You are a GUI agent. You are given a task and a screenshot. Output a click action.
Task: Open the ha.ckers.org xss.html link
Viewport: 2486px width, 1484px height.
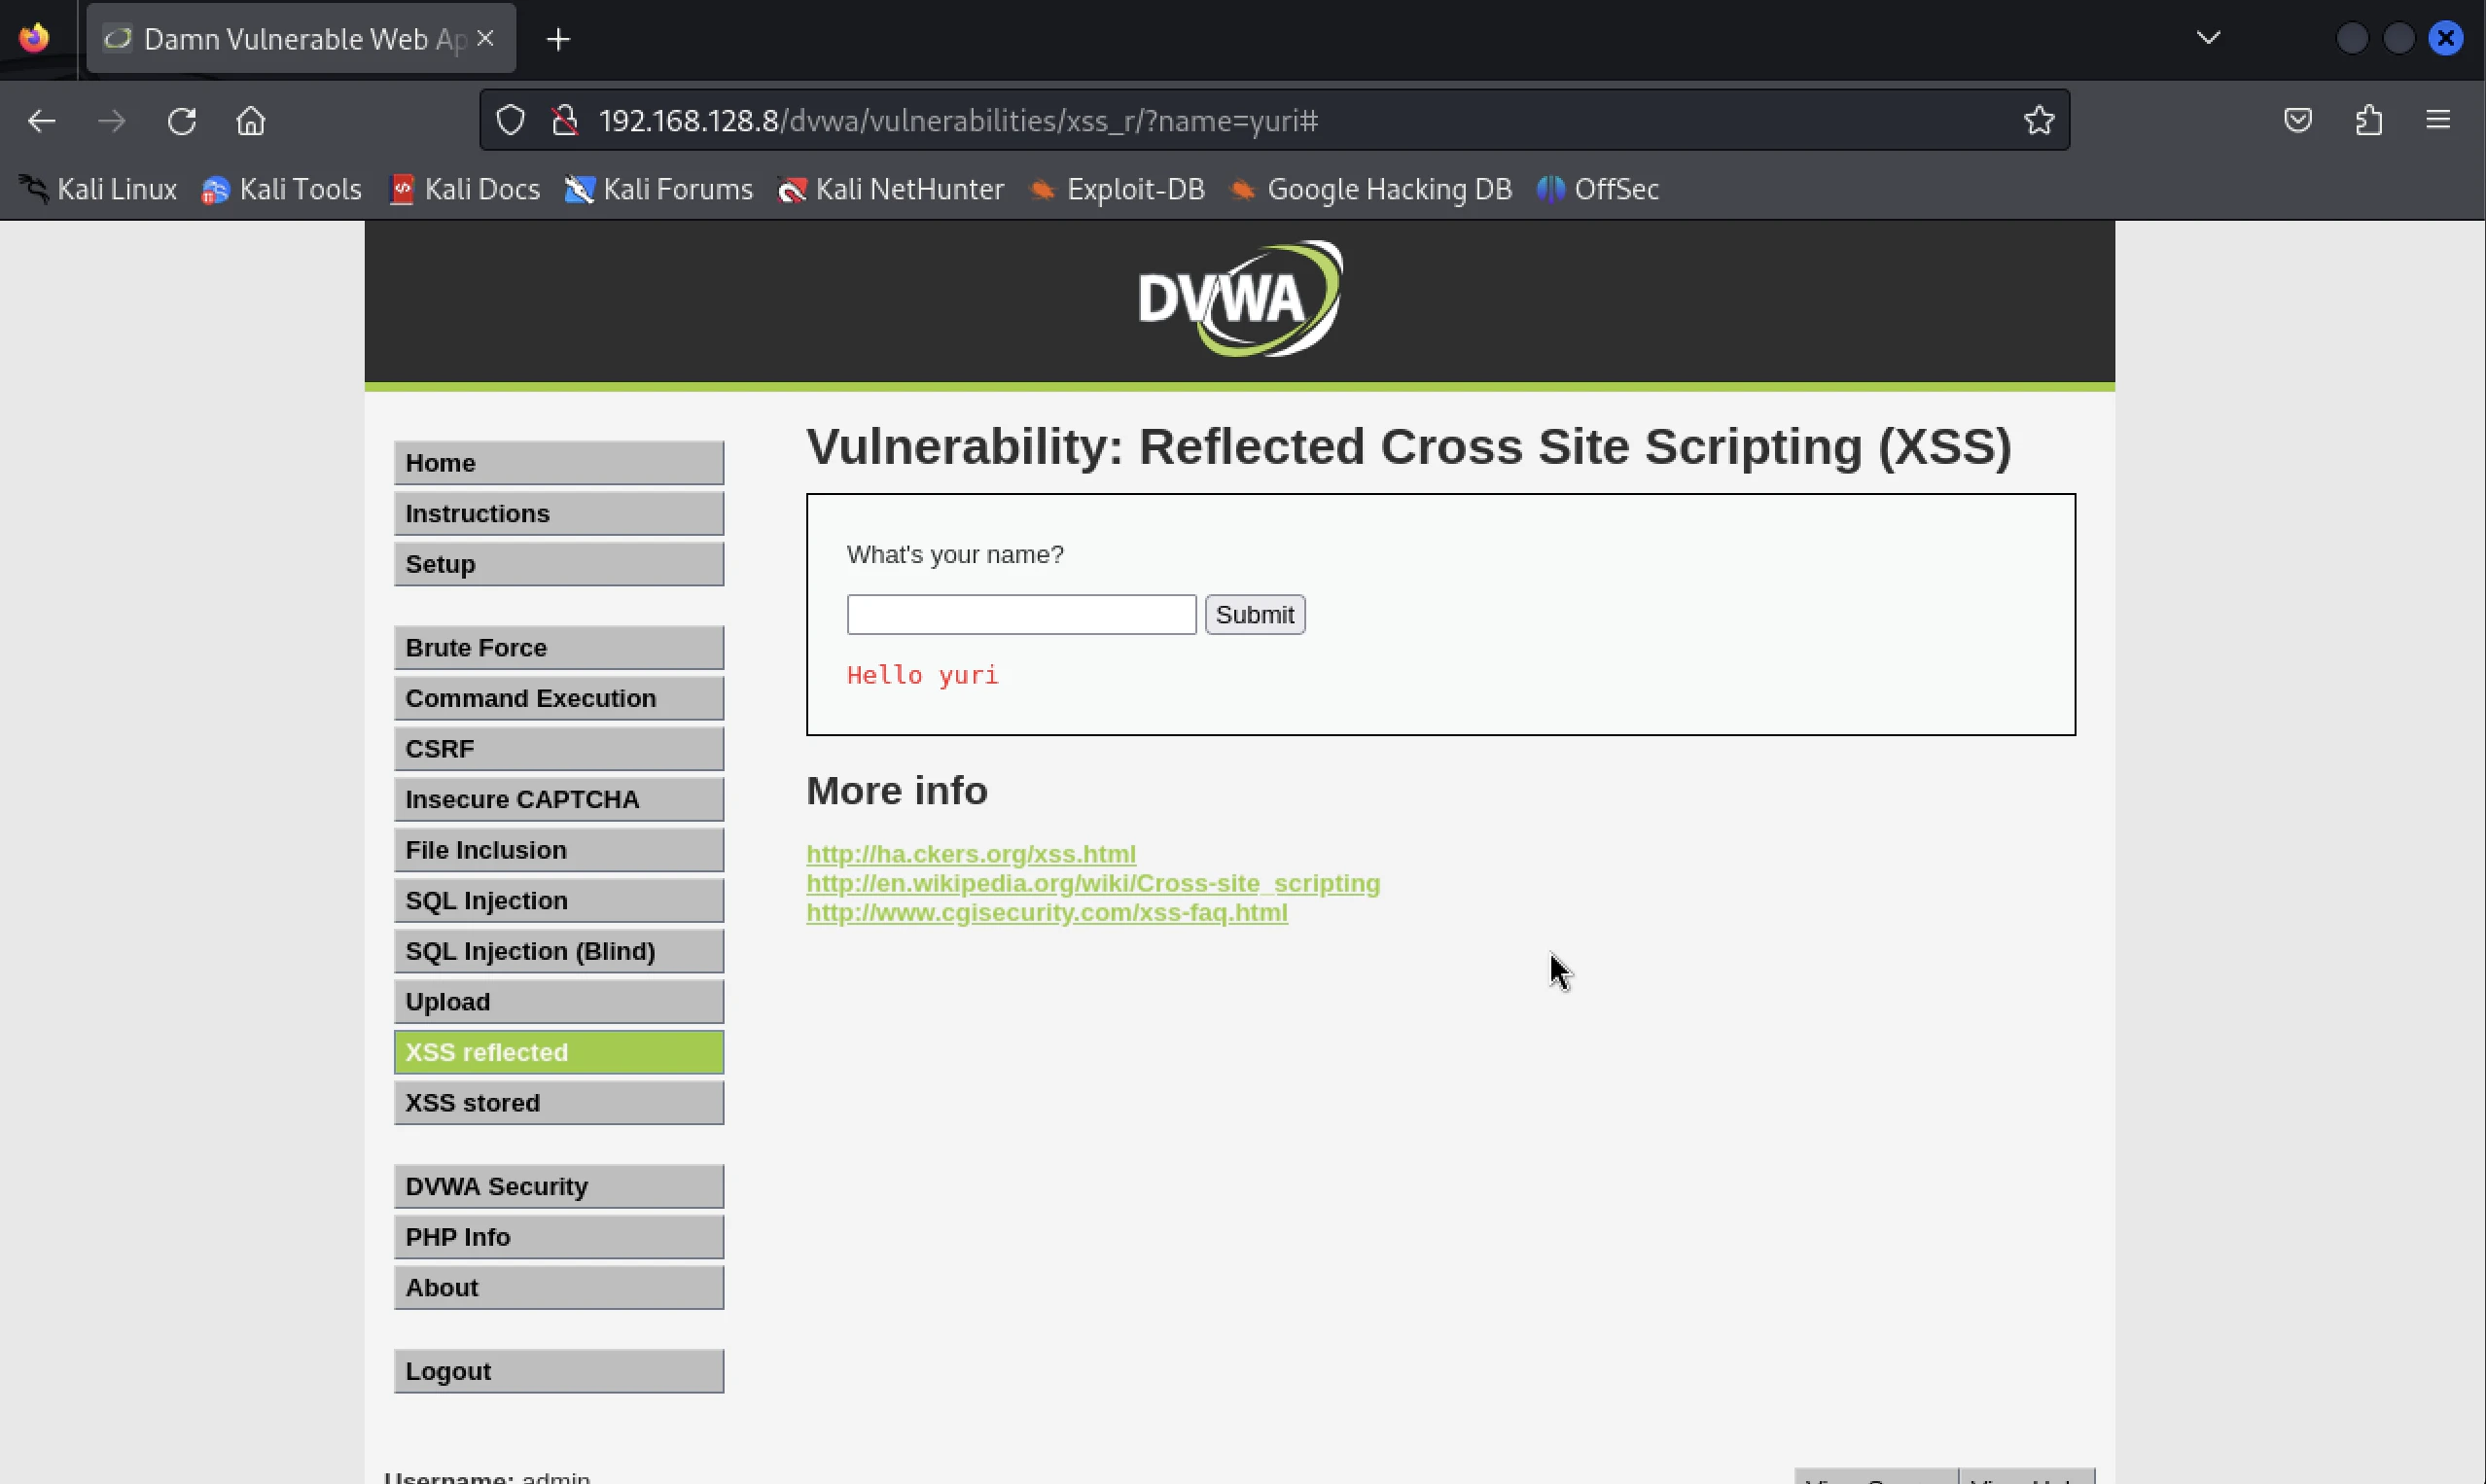971,854
